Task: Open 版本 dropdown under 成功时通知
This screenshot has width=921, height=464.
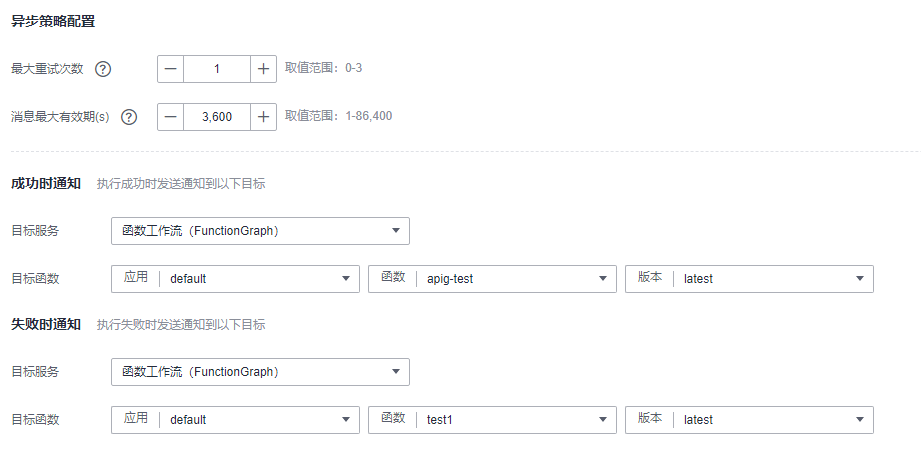Action: point(749,279)
